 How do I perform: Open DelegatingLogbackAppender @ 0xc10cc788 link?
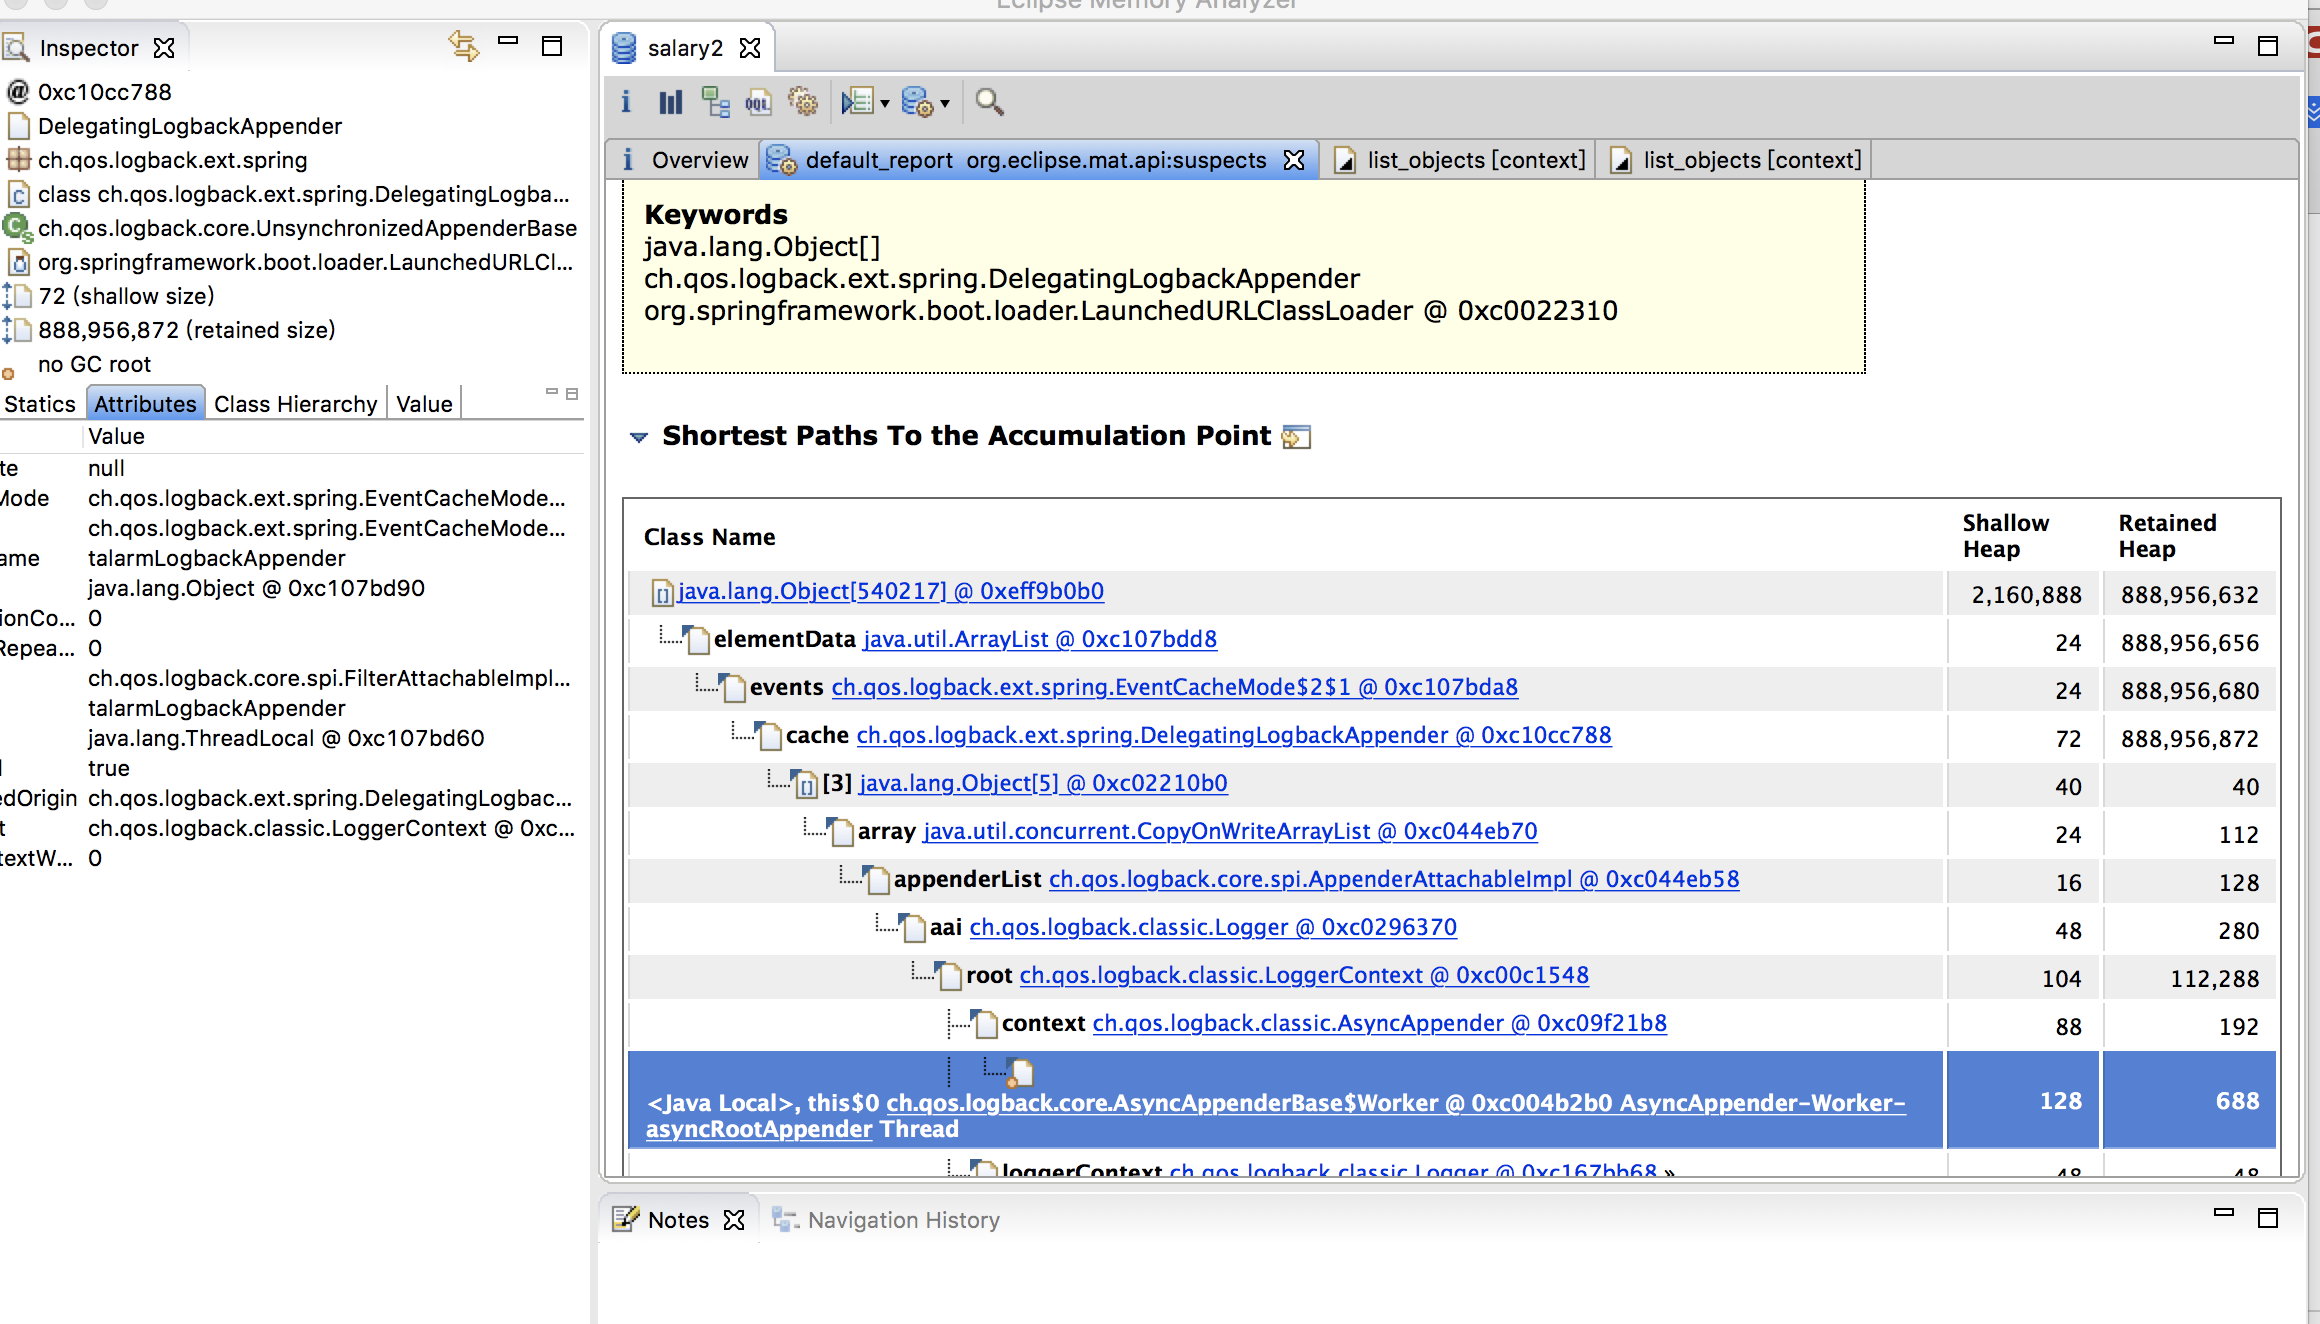[1234, 735]
